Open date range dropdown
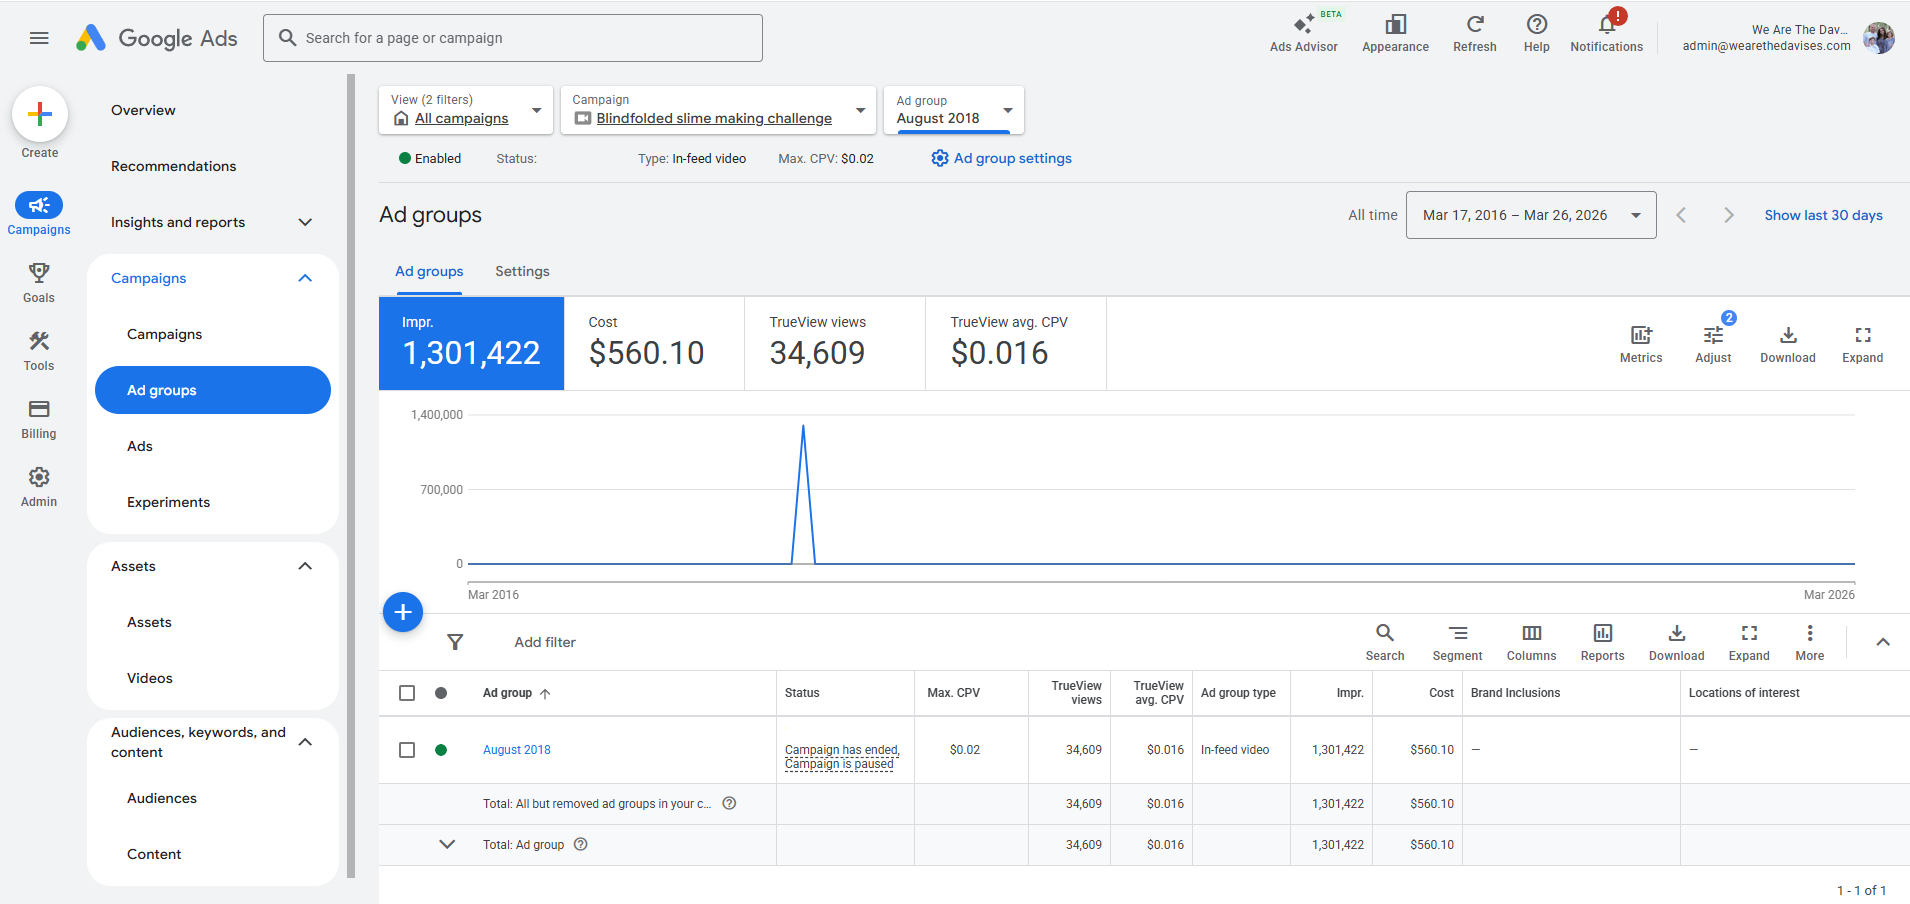This screenshot has width=1910, height=904. (x=1531, y=215)
